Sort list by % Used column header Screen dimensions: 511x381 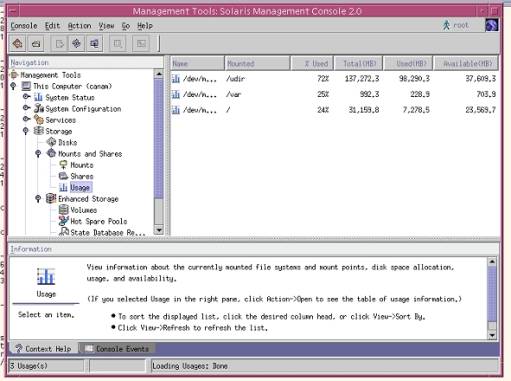[x=312, y=63]
